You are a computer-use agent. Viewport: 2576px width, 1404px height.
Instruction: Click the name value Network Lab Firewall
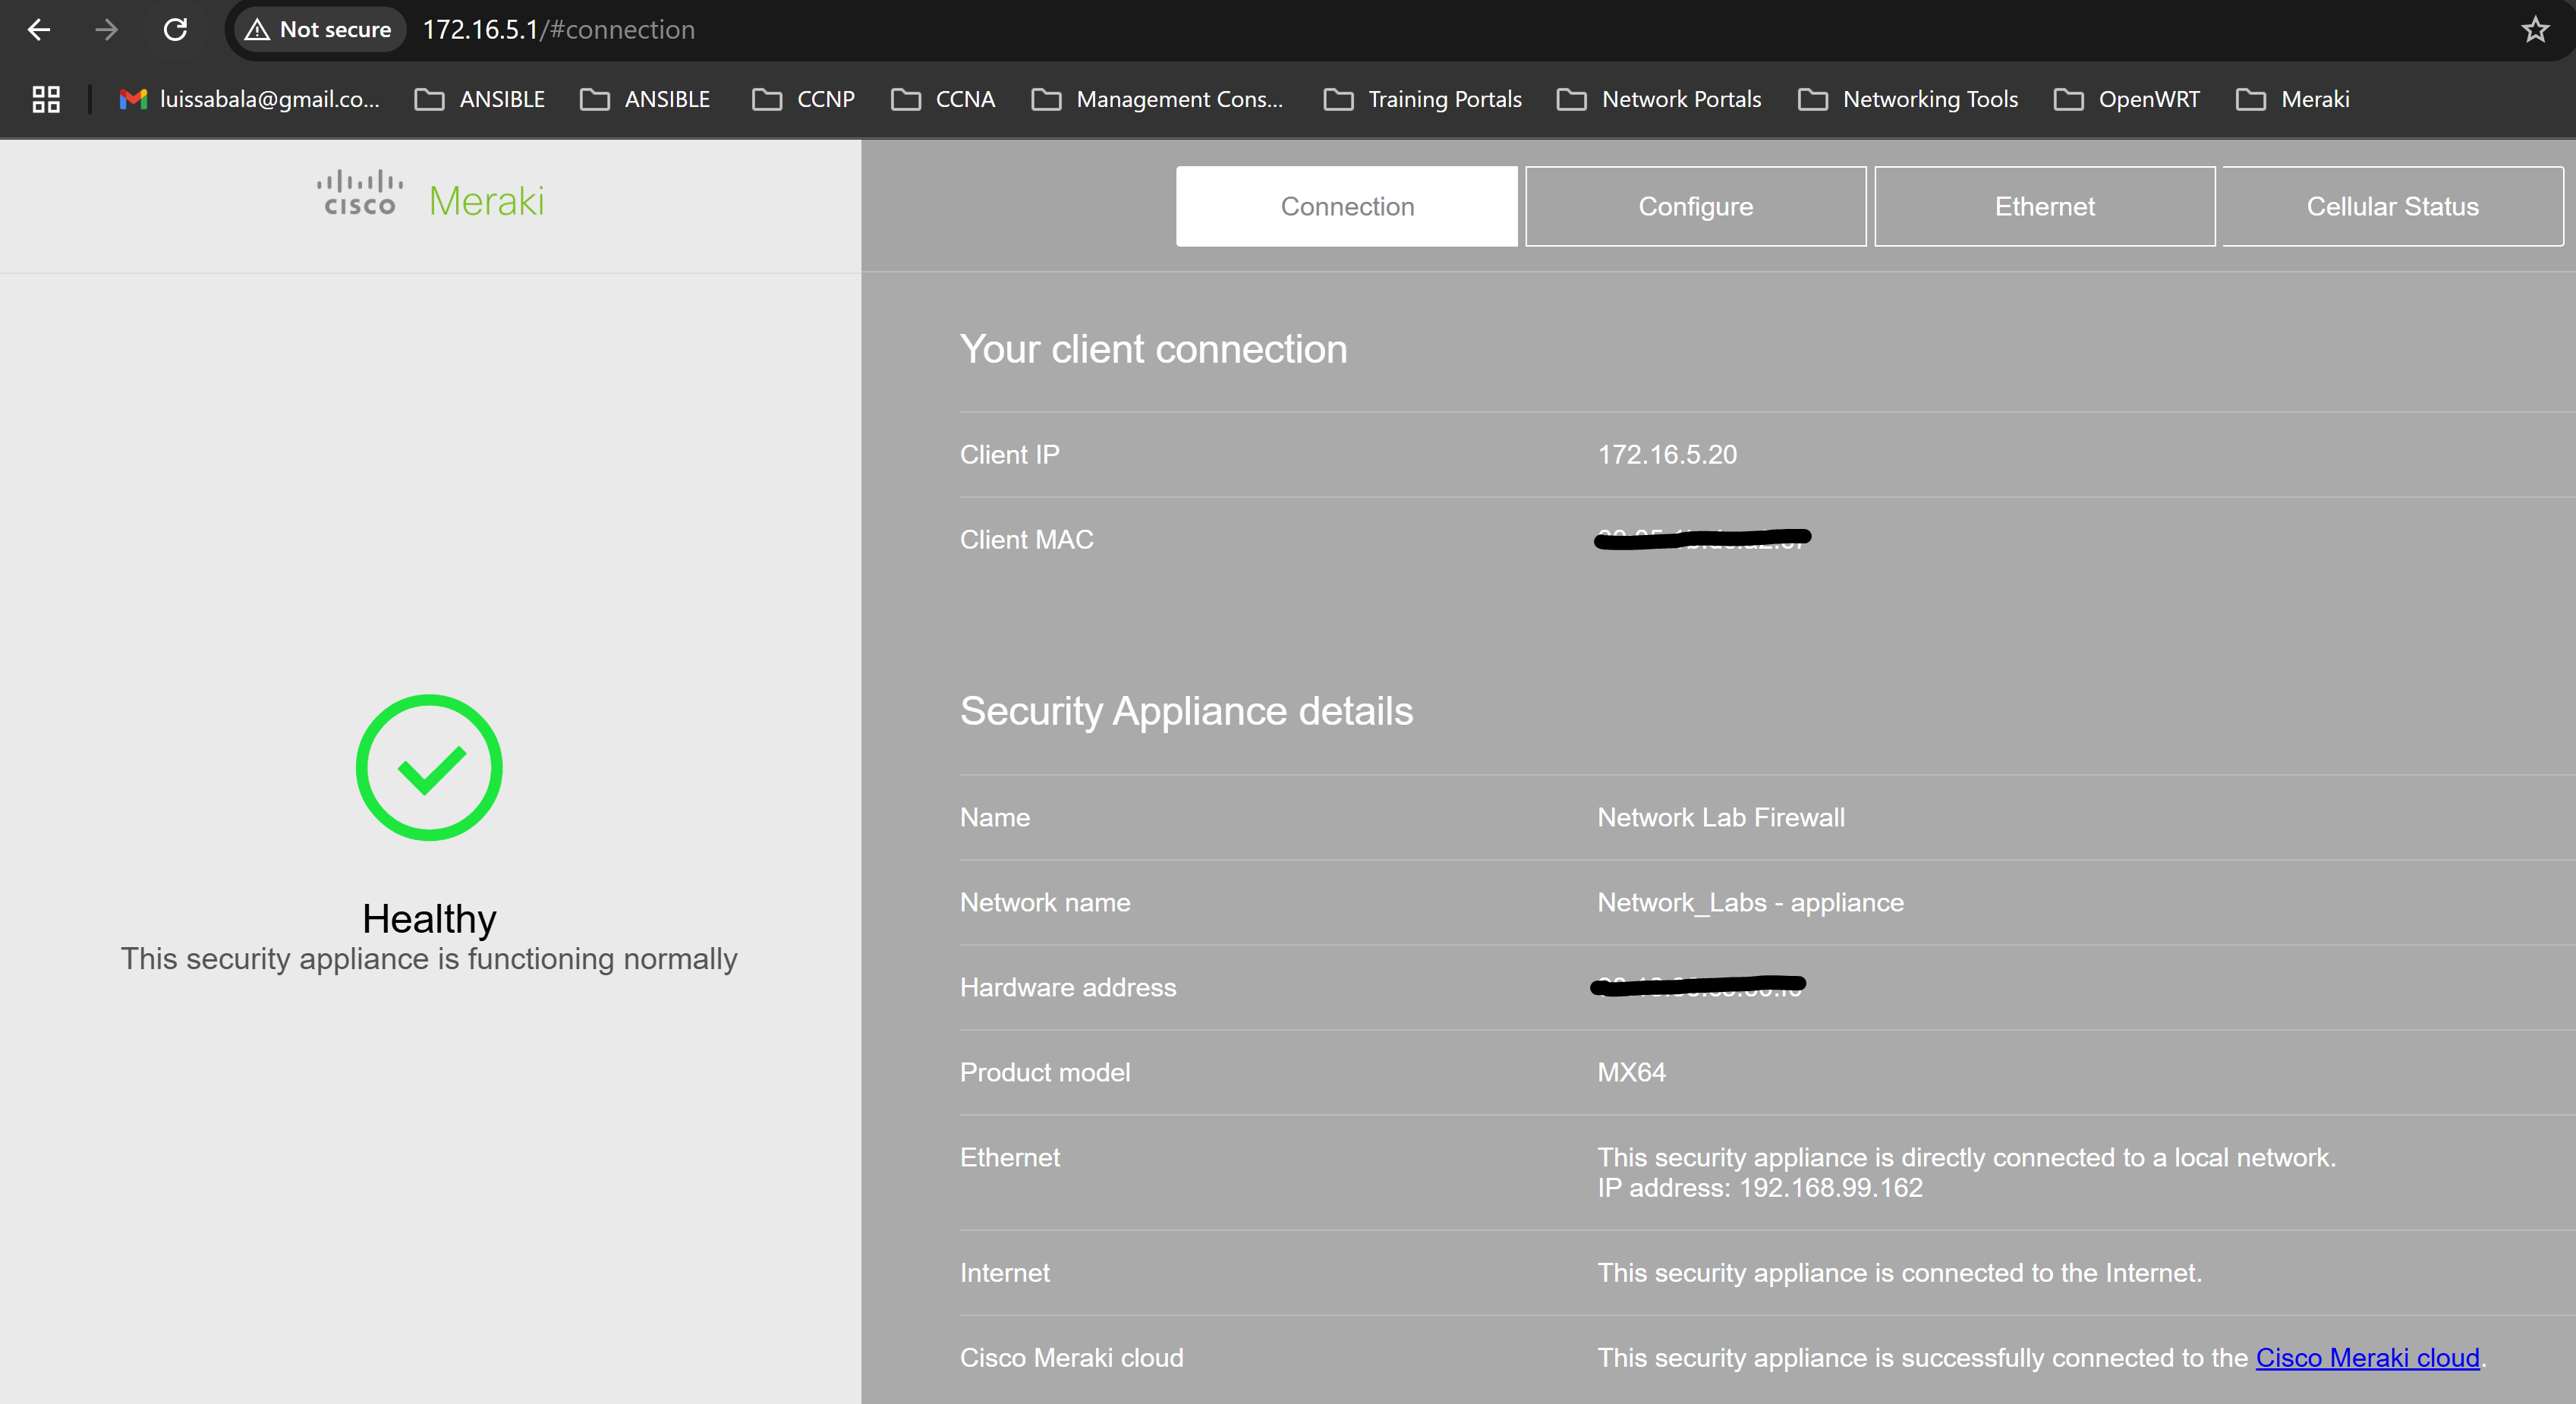click(1721, 817)
